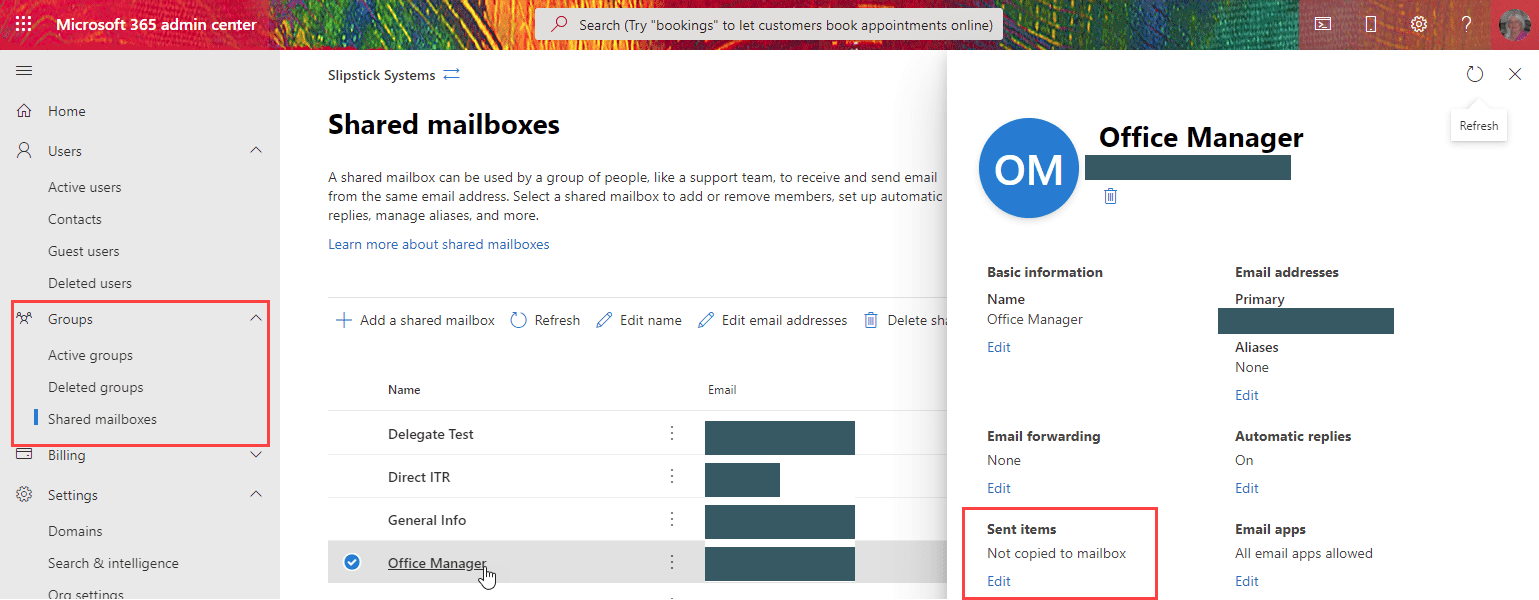Go to Deleted users
1539x600 pixels.
pos(90,283)
